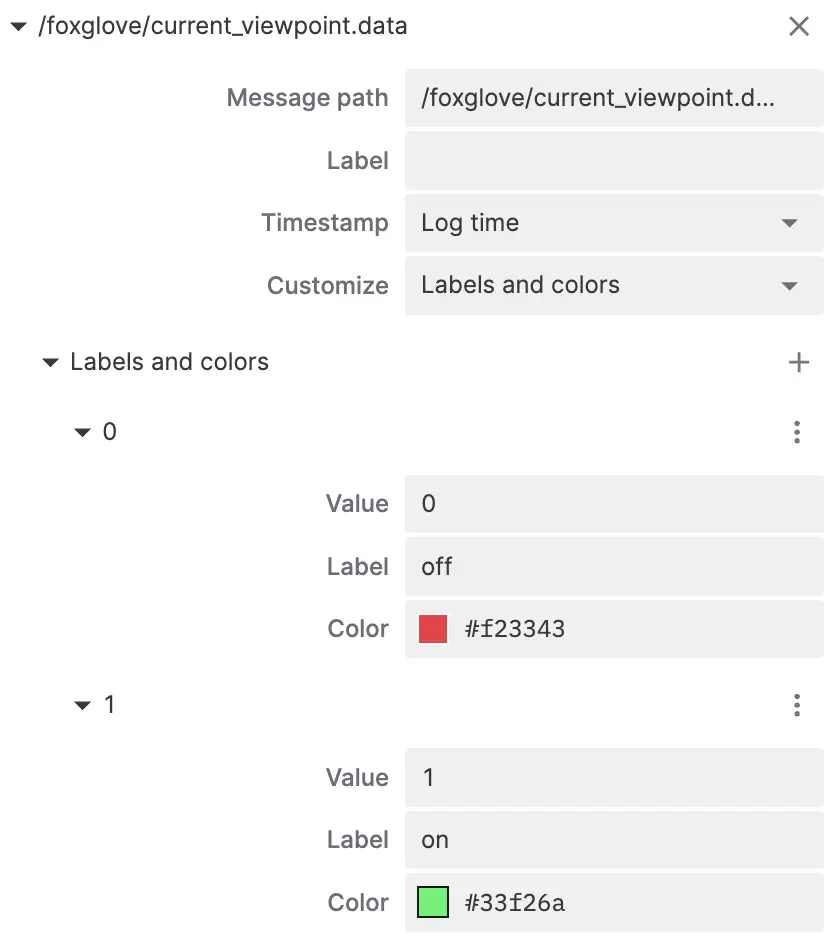This screenshot has width=829, height=938.
Task: Collapse the /foxglove/current_viewpoint.data section
Action: point(17,27)
